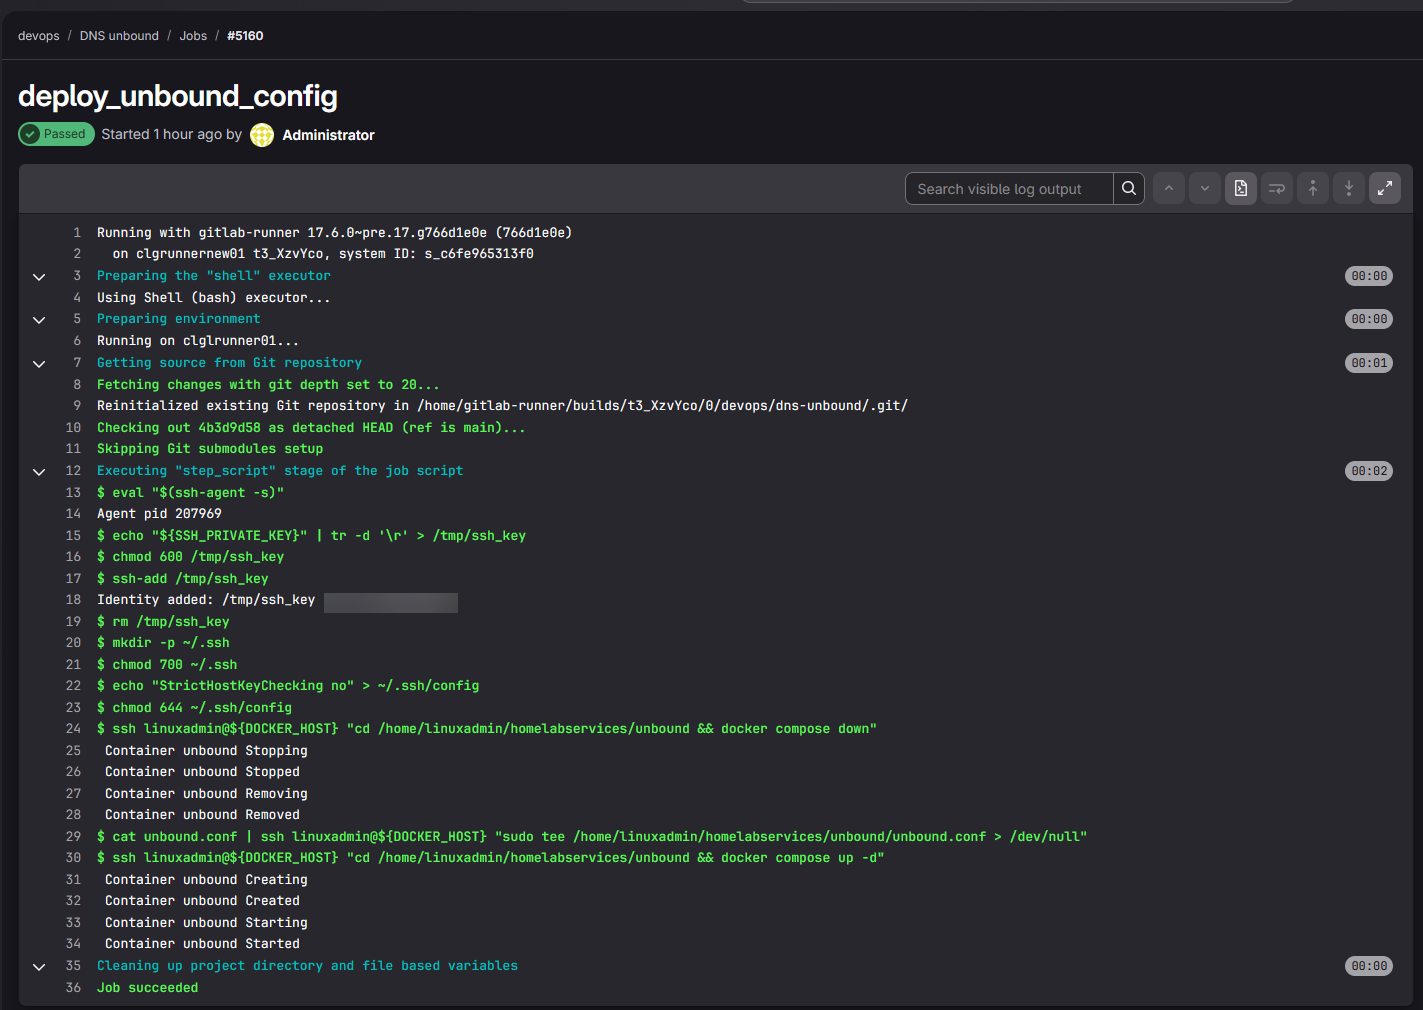The height and width of the screenshot is (1010, 1423).
Task: Toggle line wrapping in the log
Action: (x=1276, y=188)
